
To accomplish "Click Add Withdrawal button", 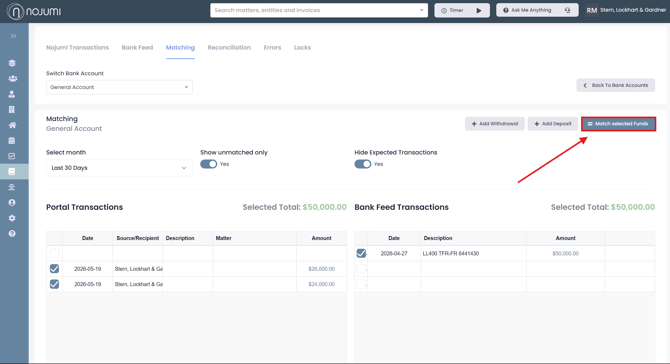I will pos(495,124).
